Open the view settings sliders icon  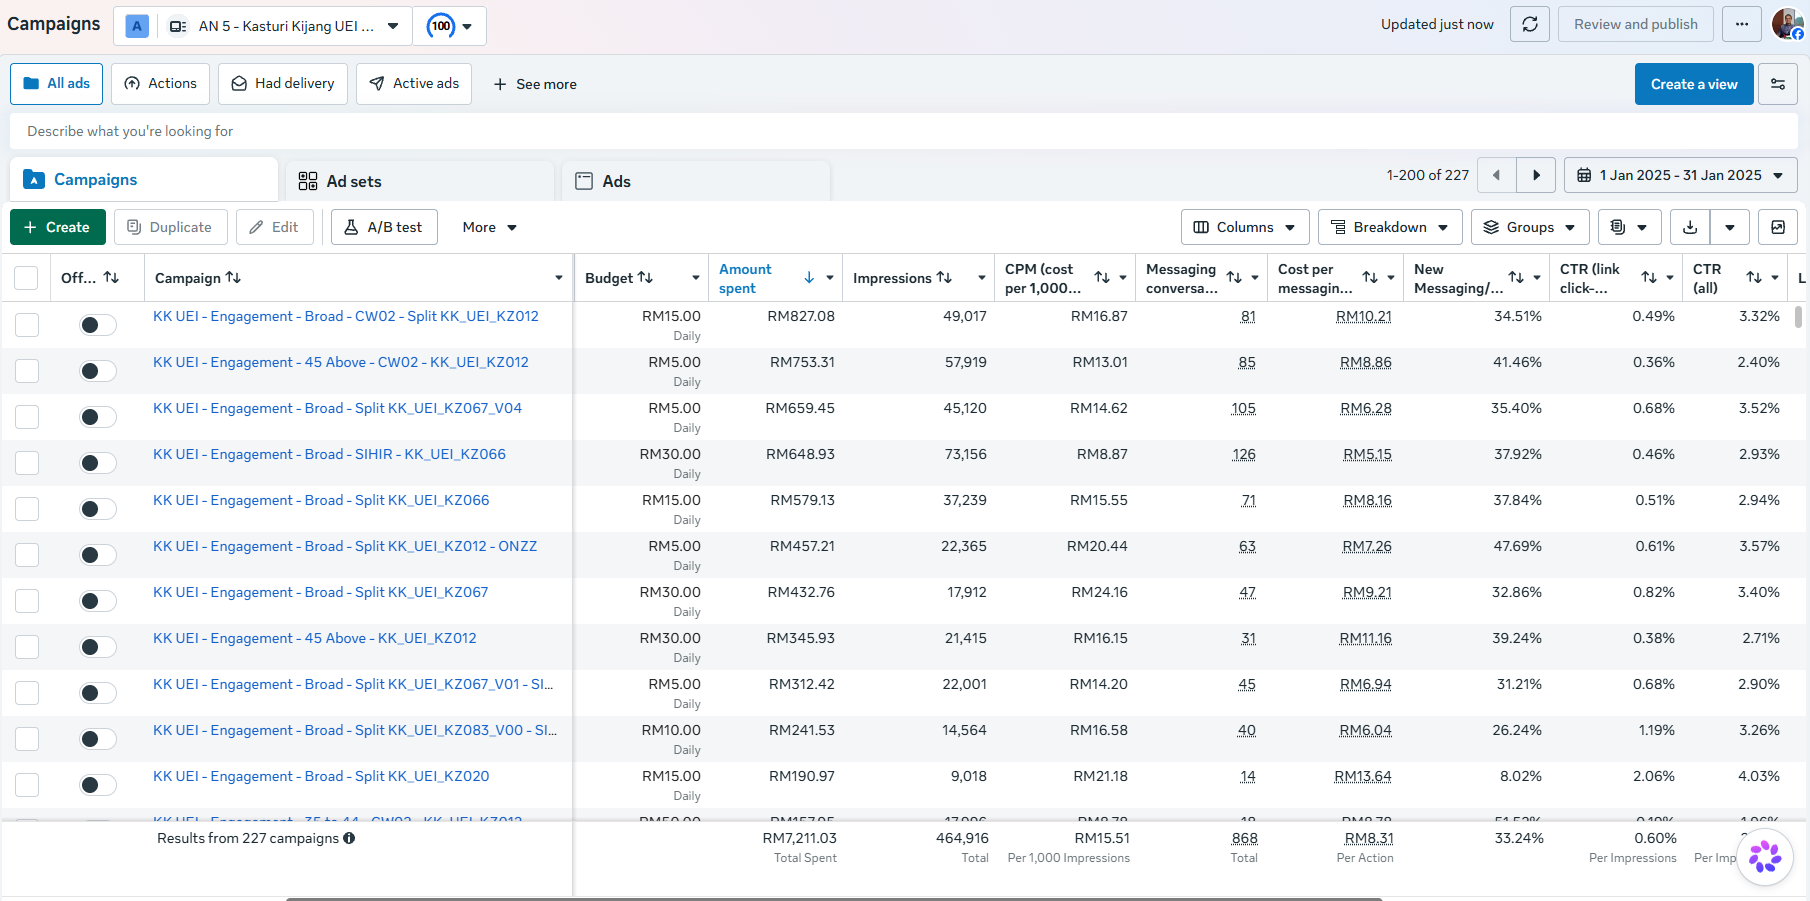(x=1778, y=84)
